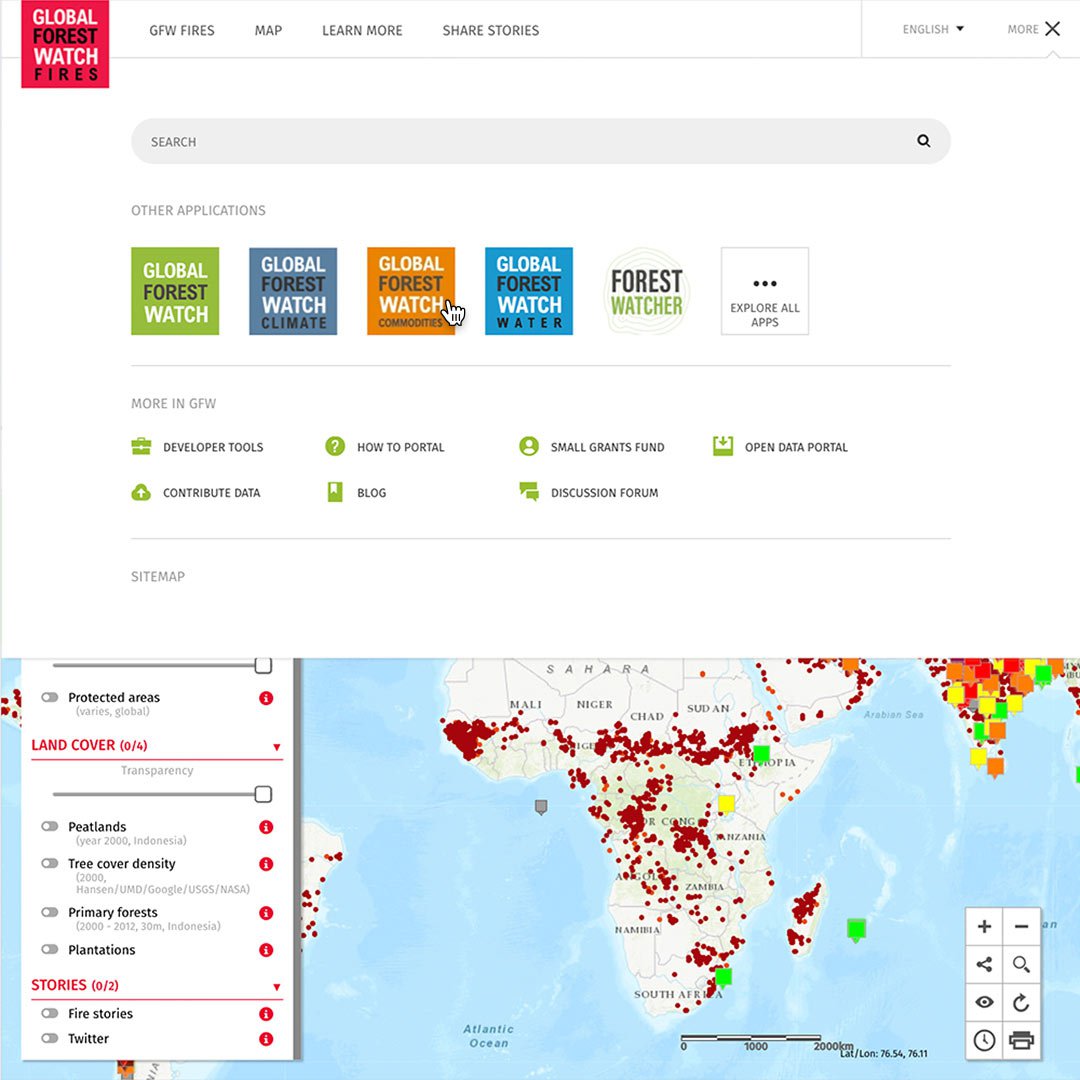Click the map share icon
This screenshot has width=1080, height=1080.
pyautogui.click(x=984, y=964)
